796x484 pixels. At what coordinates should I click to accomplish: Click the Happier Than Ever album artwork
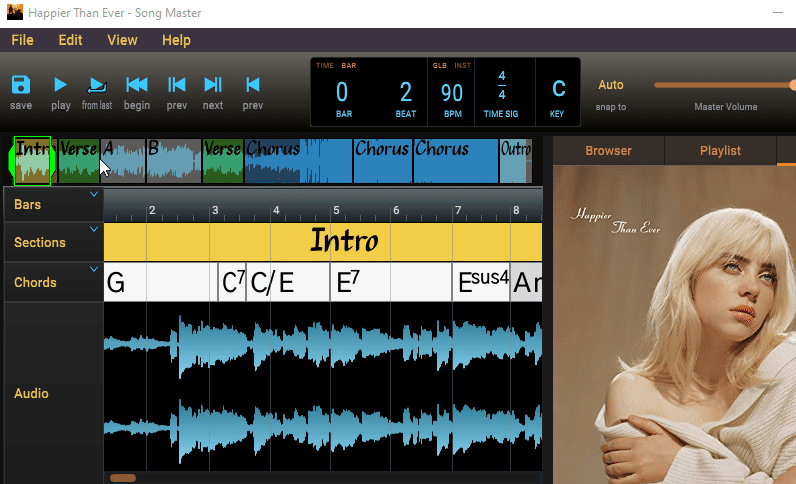click(674, 325)
